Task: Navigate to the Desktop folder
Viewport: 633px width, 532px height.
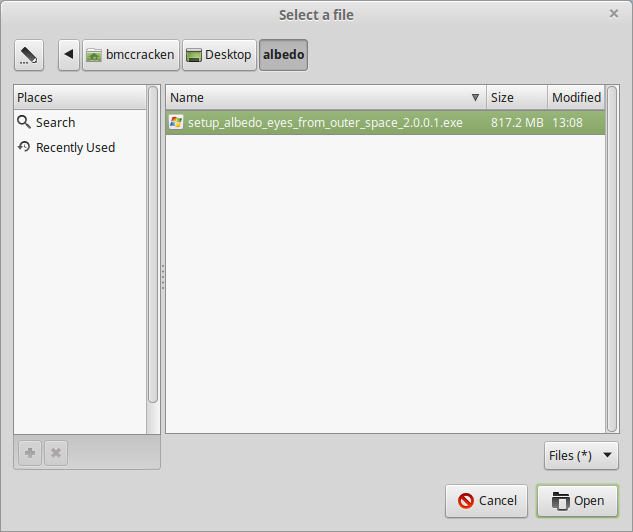Action: (x=219, y=55)
